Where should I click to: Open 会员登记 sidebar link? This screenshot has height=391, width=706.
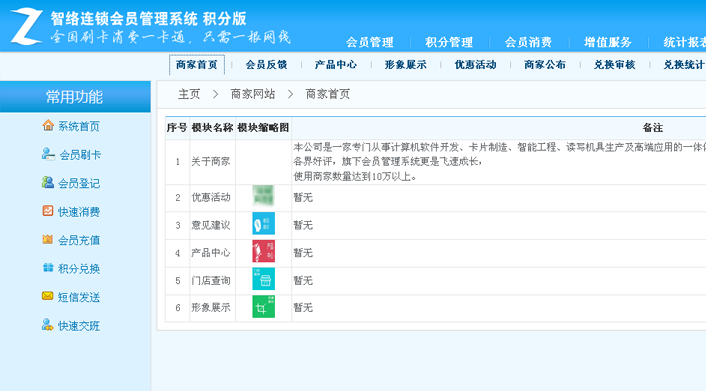(79, 183)
